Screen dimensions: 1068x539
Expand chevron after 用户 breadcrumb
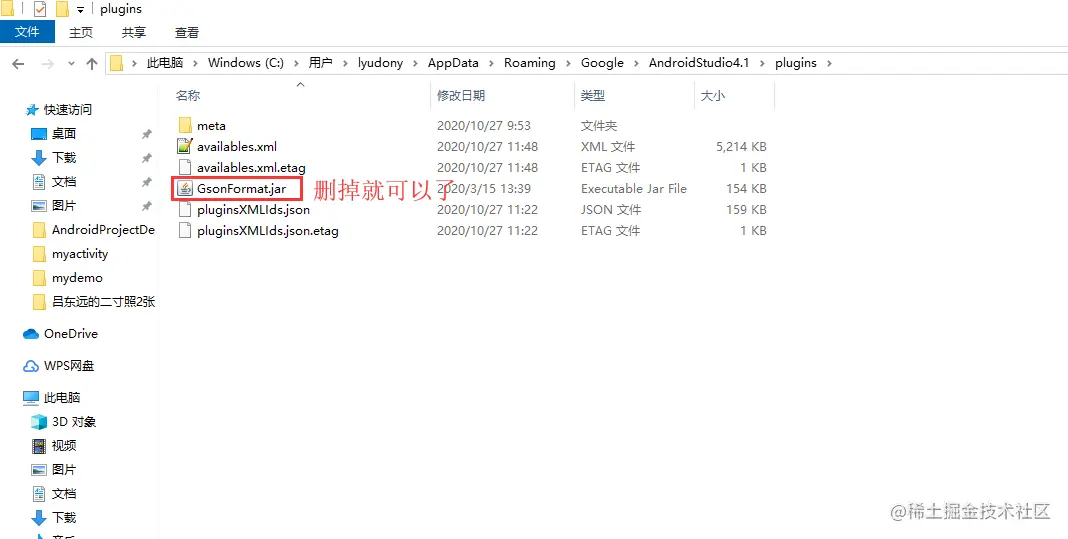345,63
